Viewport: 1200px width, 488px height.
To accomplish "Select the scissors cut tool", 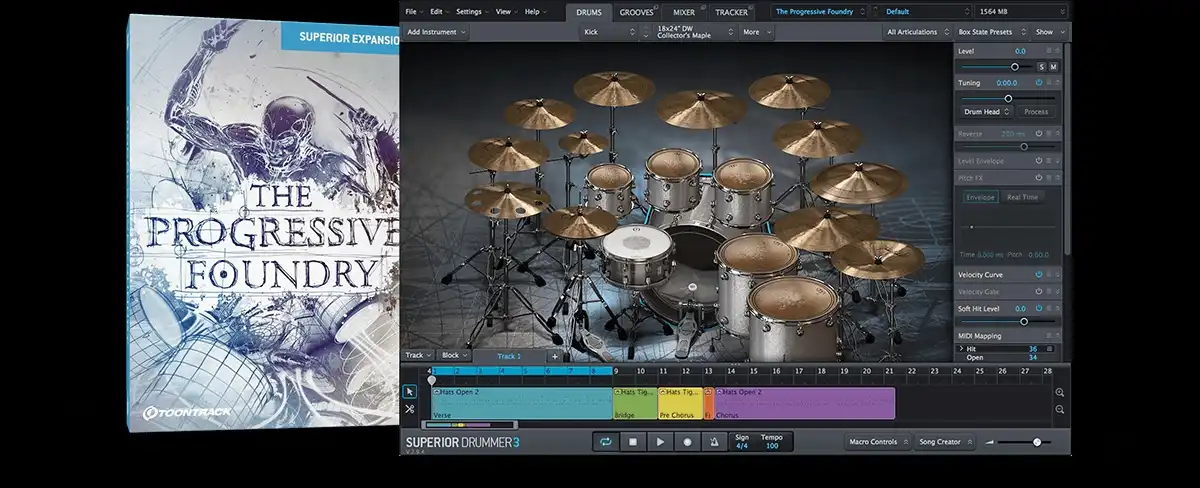I will point(410,409).
